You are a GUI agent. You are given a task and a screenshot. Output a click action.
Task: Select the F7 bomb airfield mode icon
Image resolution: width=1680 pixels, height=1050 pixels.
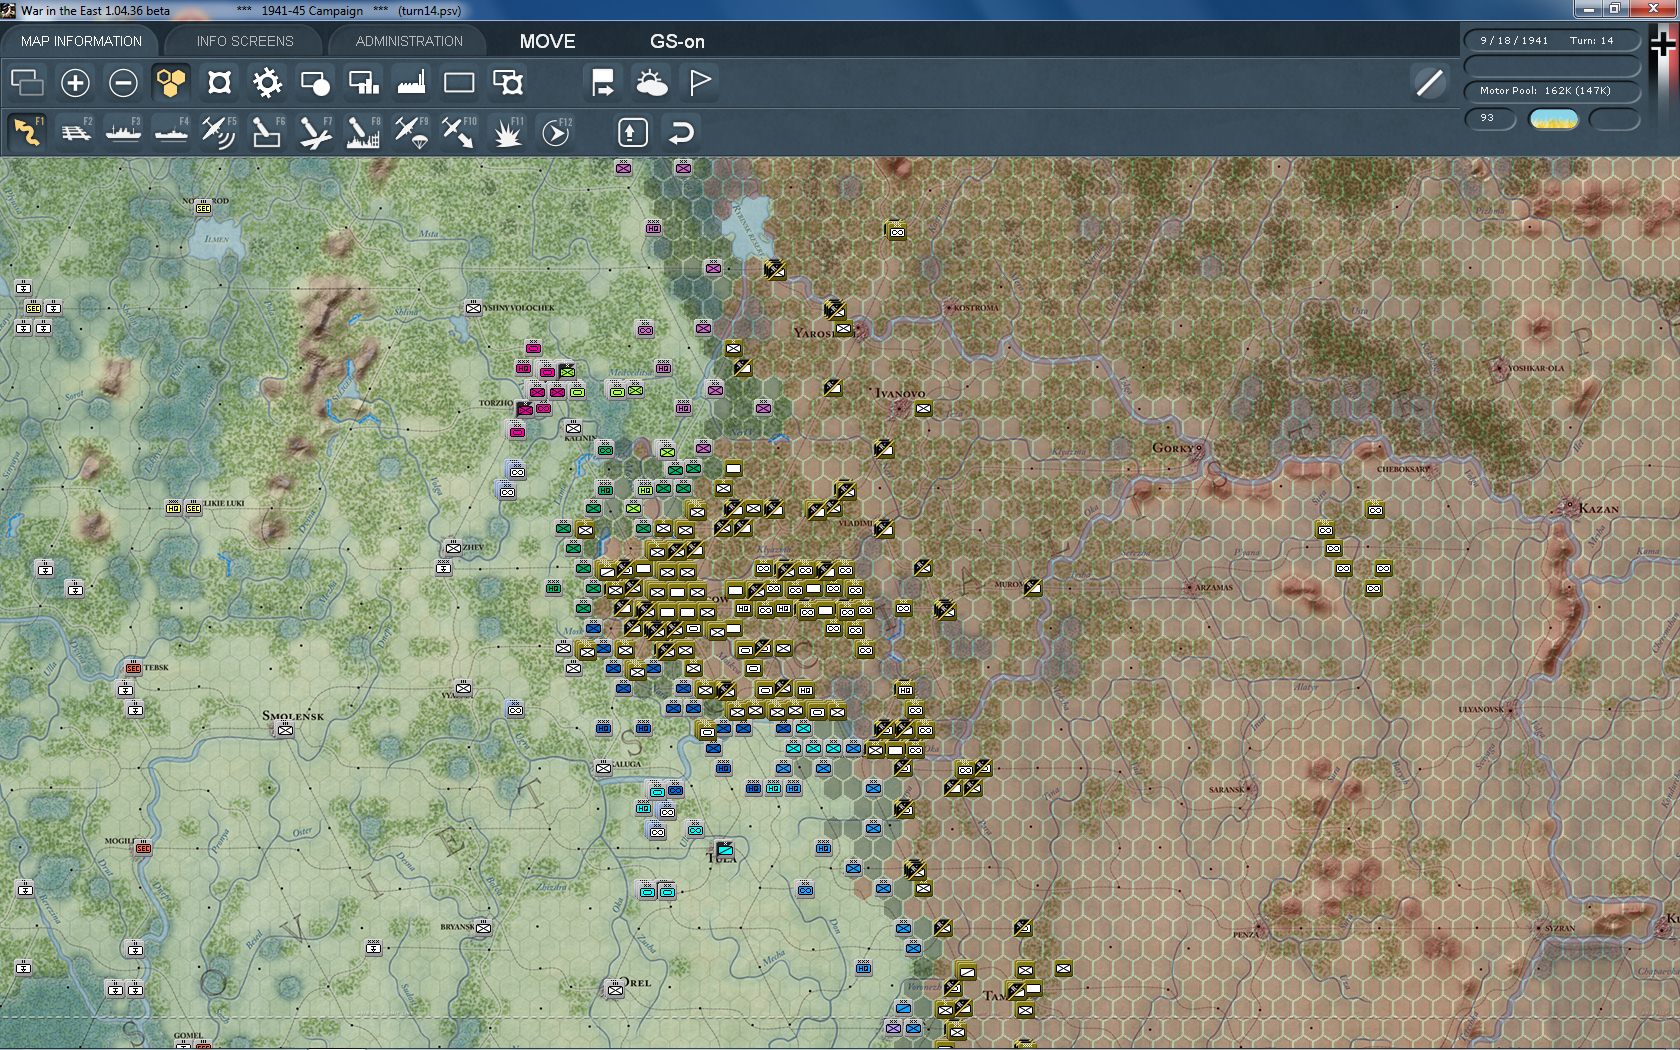tap(315, 132)
